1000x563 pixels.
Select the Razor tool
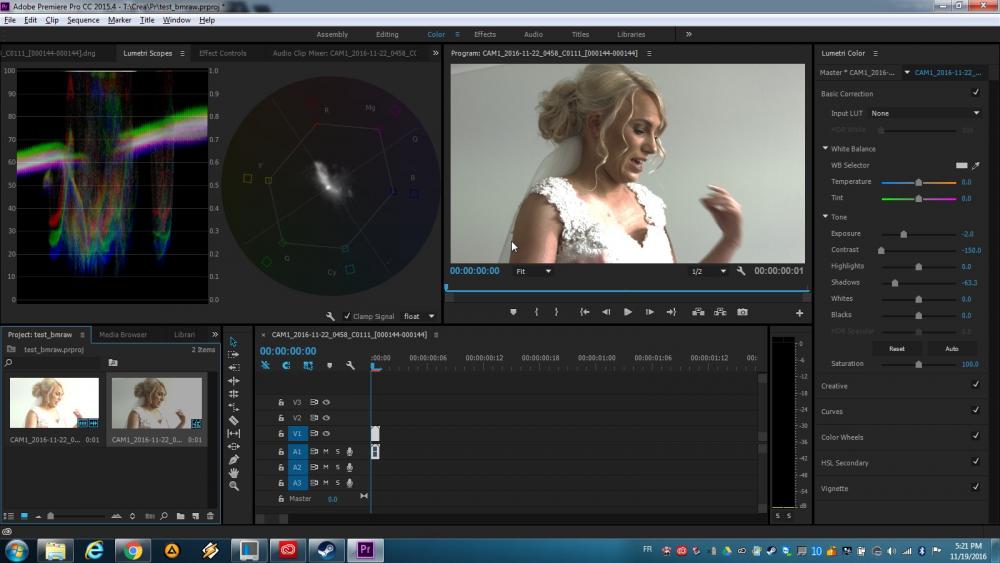point(233,420)
